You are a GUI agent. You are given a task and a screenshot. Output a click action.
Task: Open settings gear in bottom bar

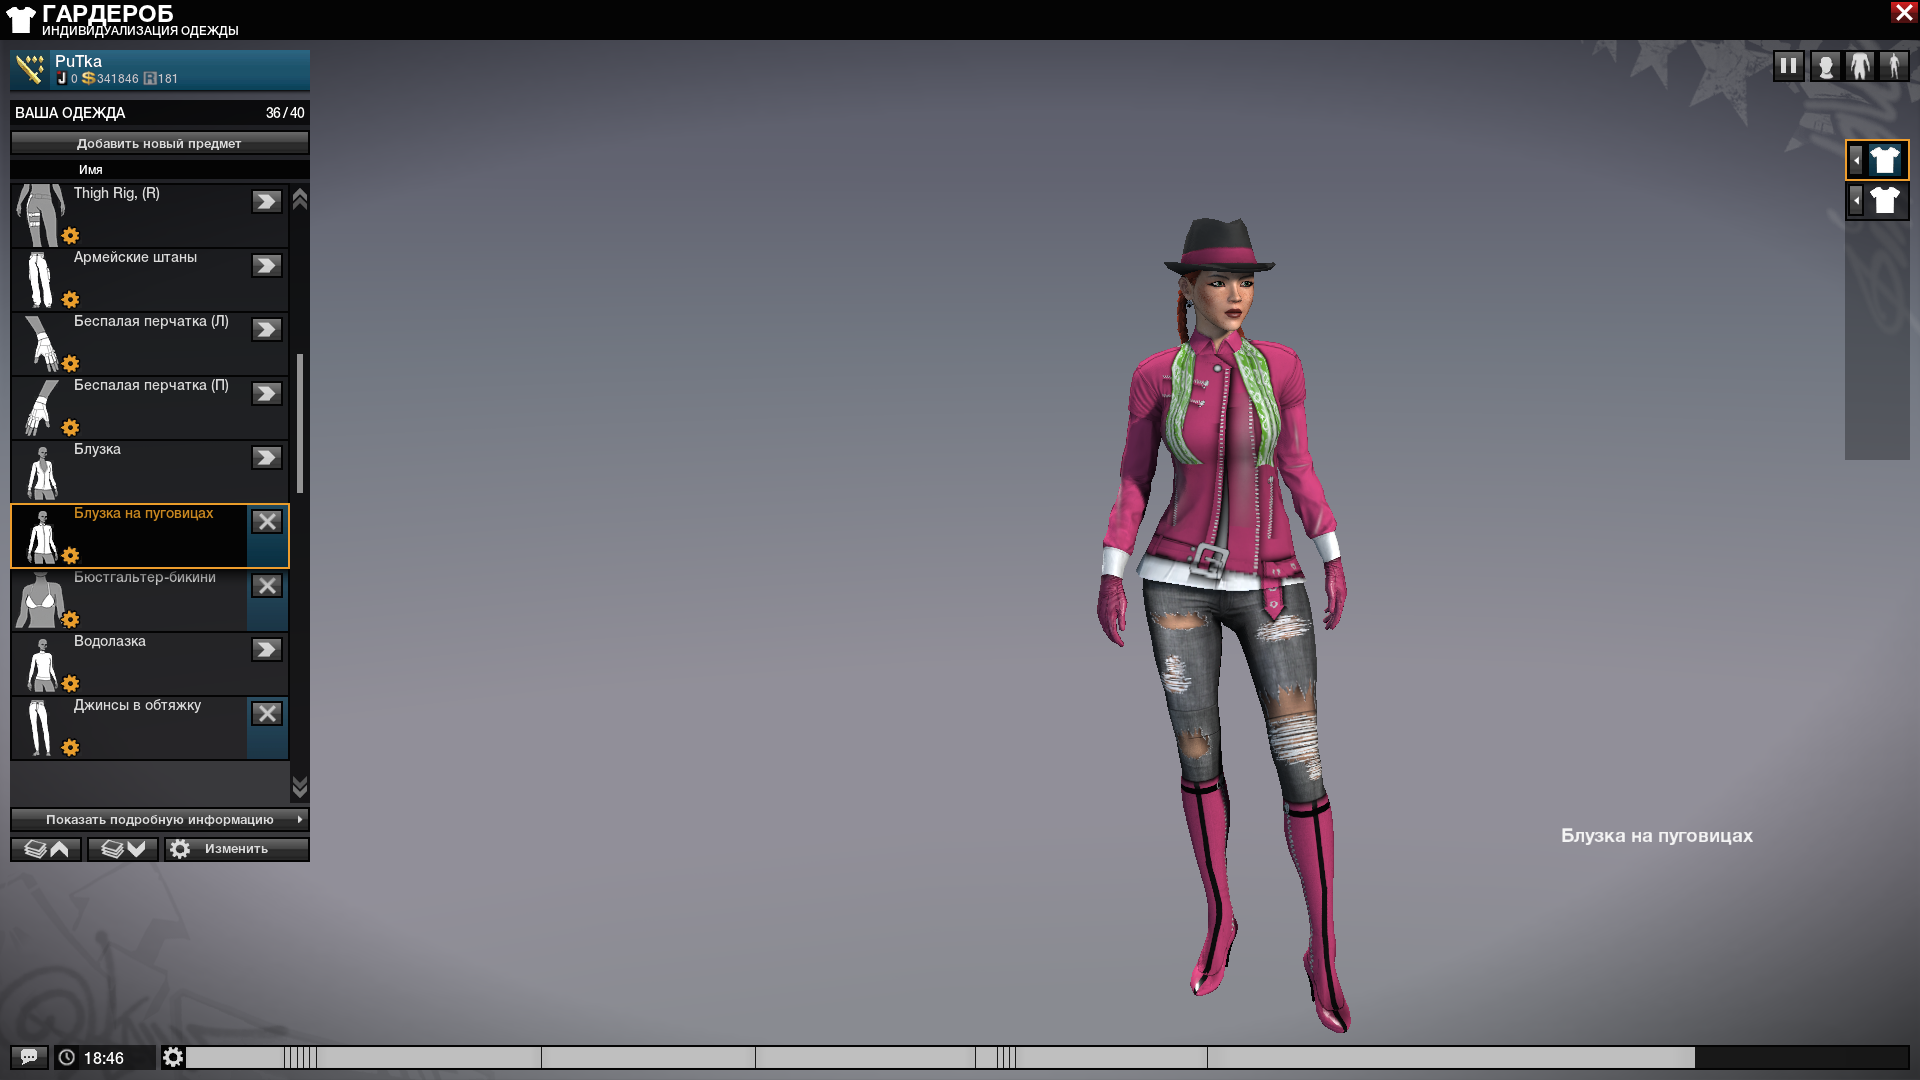[173, 1057]
